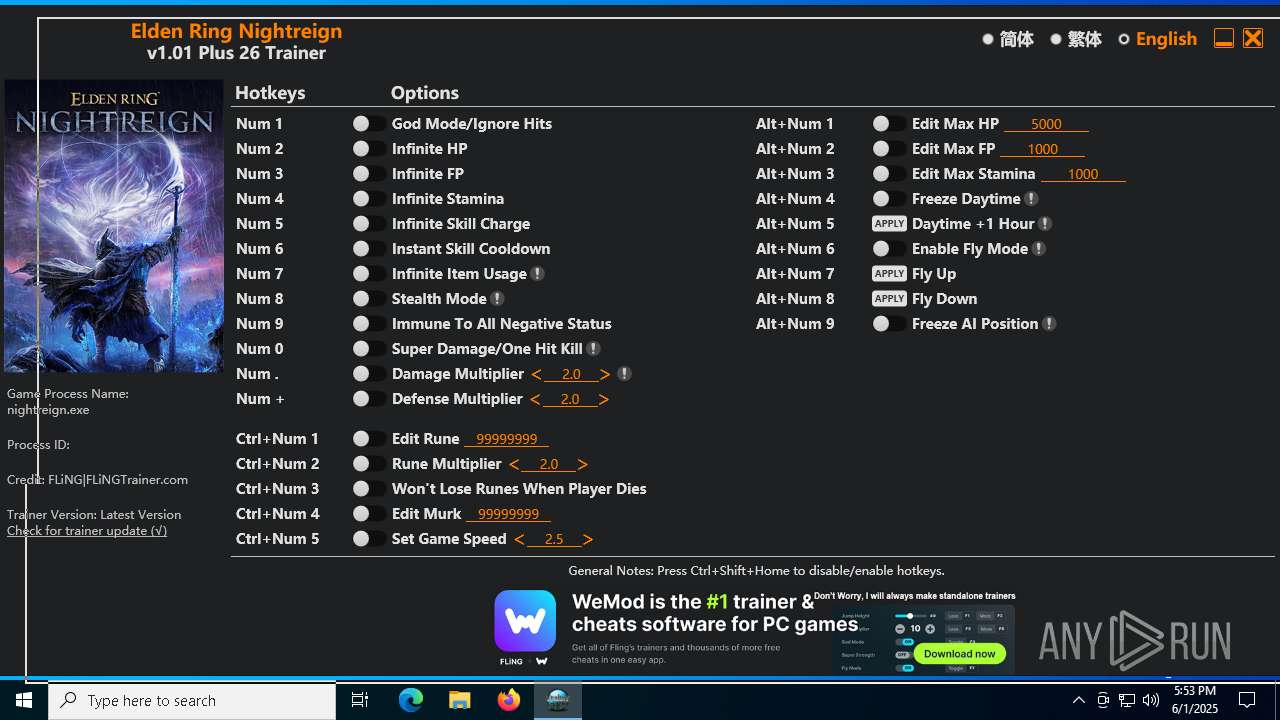Enable Infinite FP
This screenshot has height=720, width=1280.
(x=369, y=174)
